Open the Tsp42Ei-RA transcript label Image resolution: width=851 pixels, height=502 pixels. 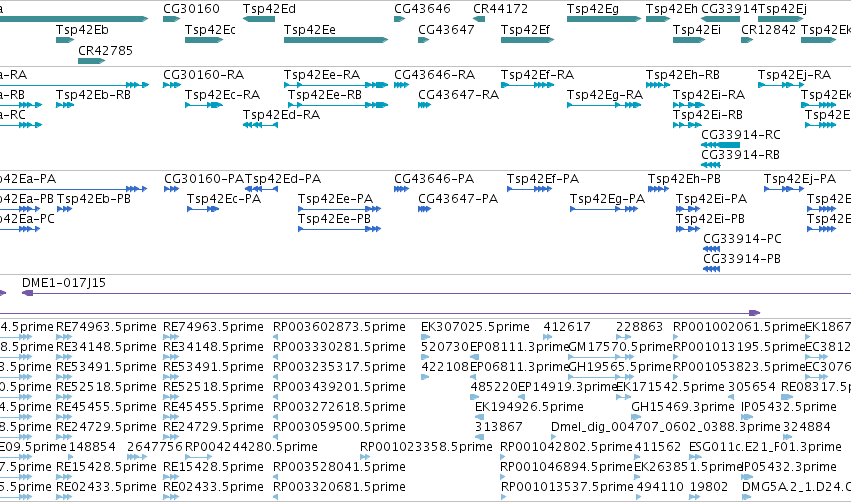(x=709, y=95)
